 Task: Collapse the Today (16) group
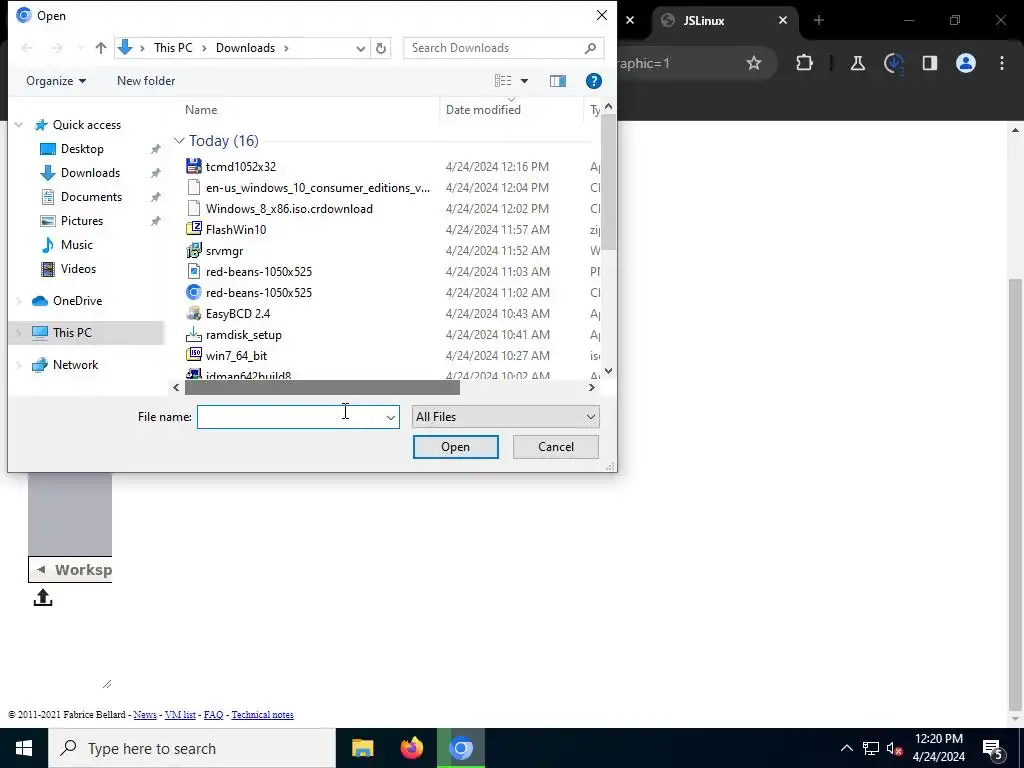click(x=179, y=141)
